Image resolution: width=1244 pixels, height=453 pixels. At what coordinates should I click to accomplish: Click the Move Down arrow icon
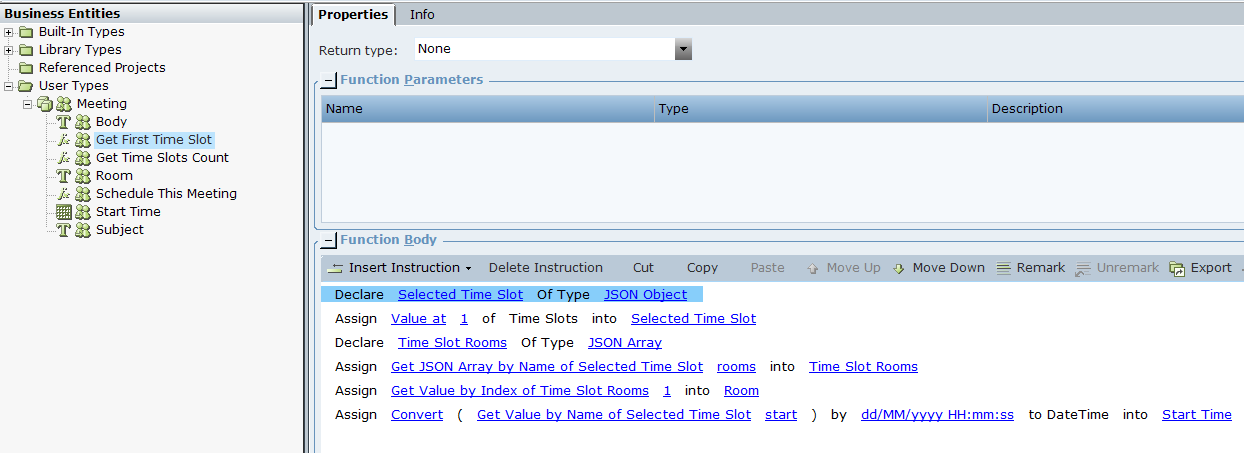899,268
